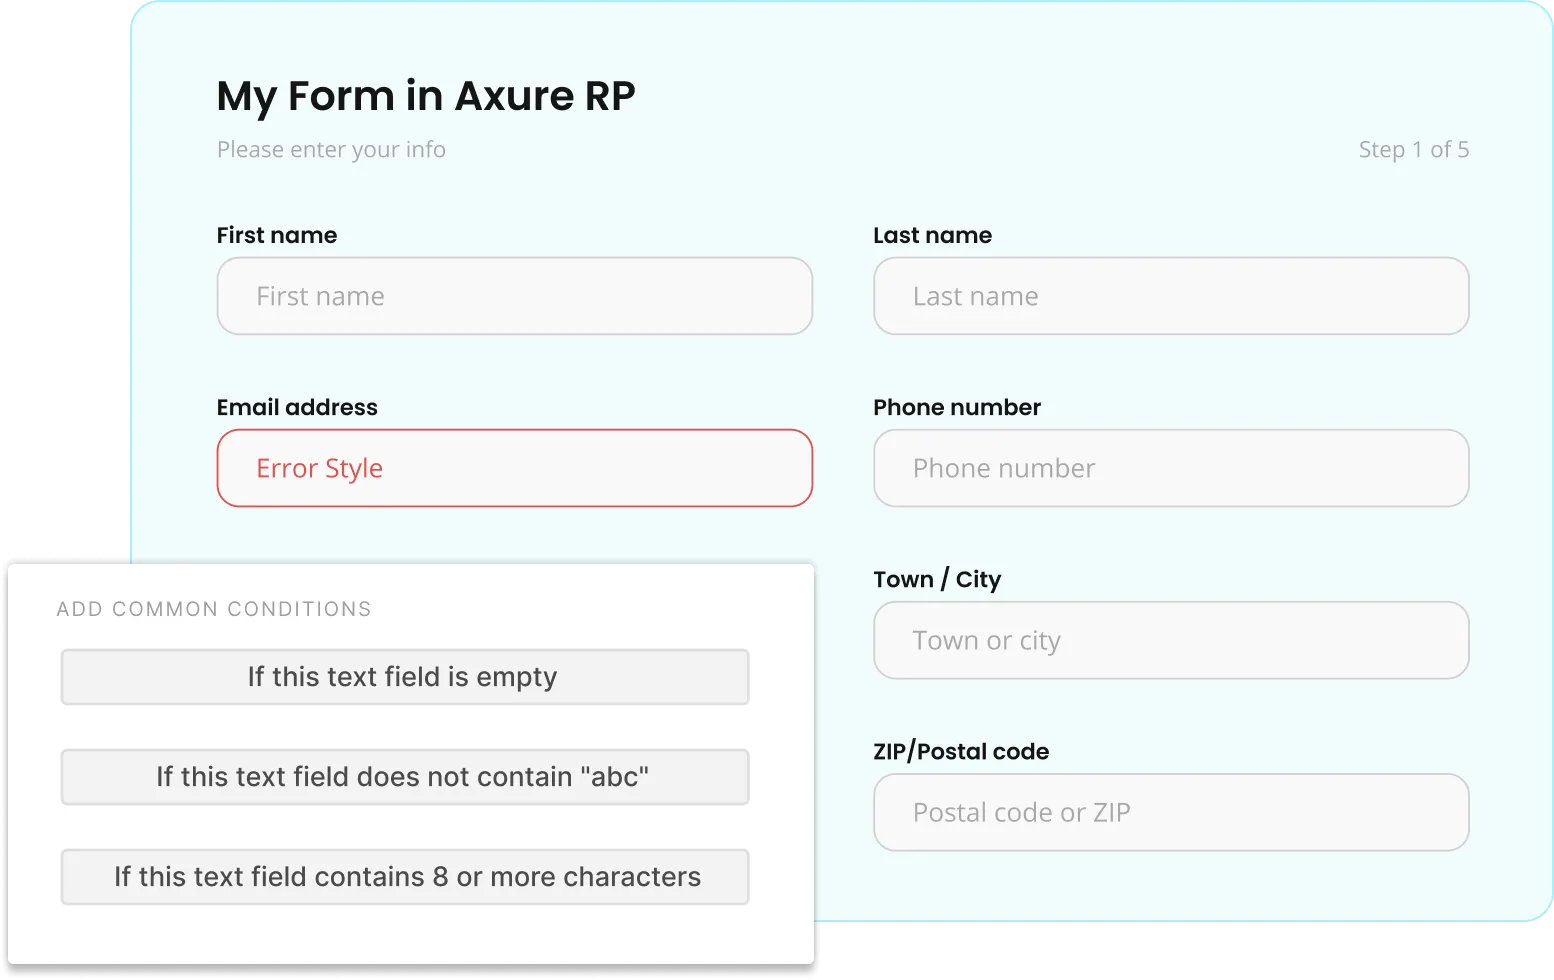Click the bold 'Last name' label
The height and width of the screenshot is (980, 1554).
tap(932, 235)
